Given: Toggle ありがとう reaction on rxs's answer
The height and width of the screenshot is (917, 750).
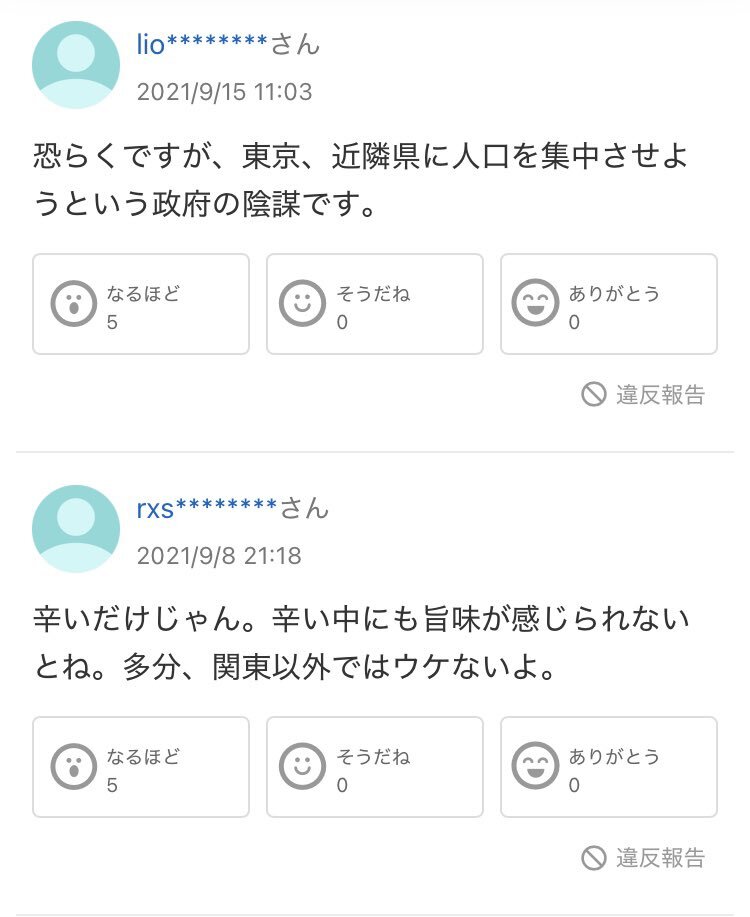Looking at the screenshot, I should click(x=609, y=767).
